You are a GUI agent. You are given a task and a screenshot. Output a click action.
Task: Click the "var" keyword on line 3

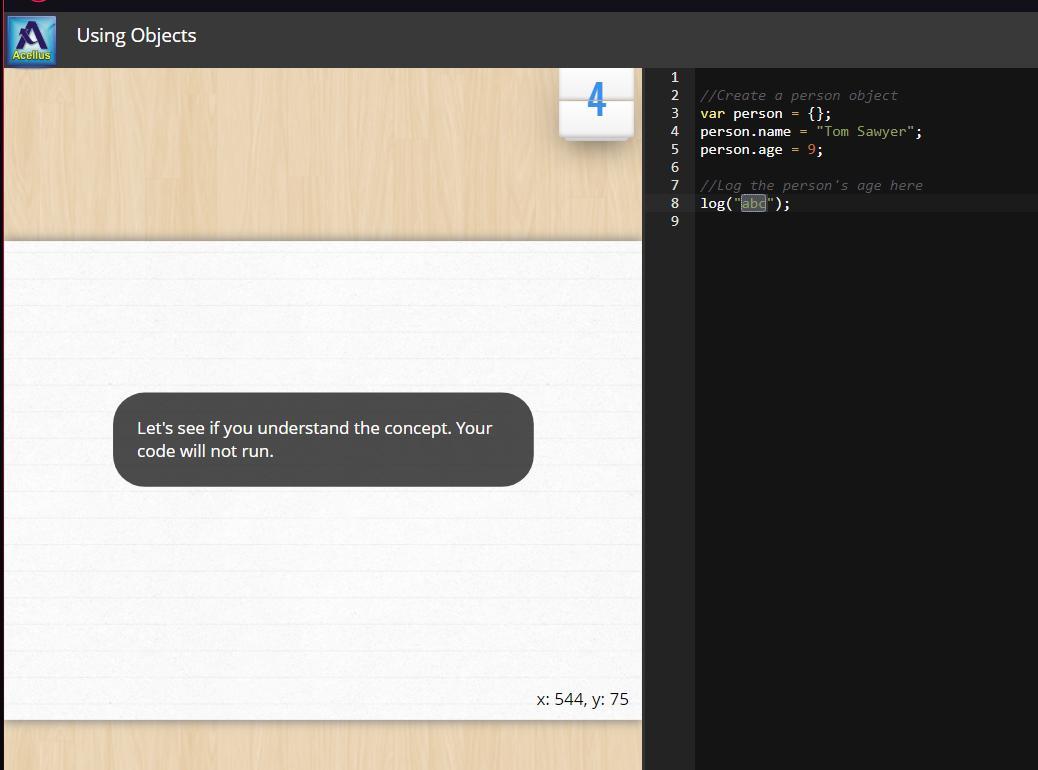tap(712, 114)
